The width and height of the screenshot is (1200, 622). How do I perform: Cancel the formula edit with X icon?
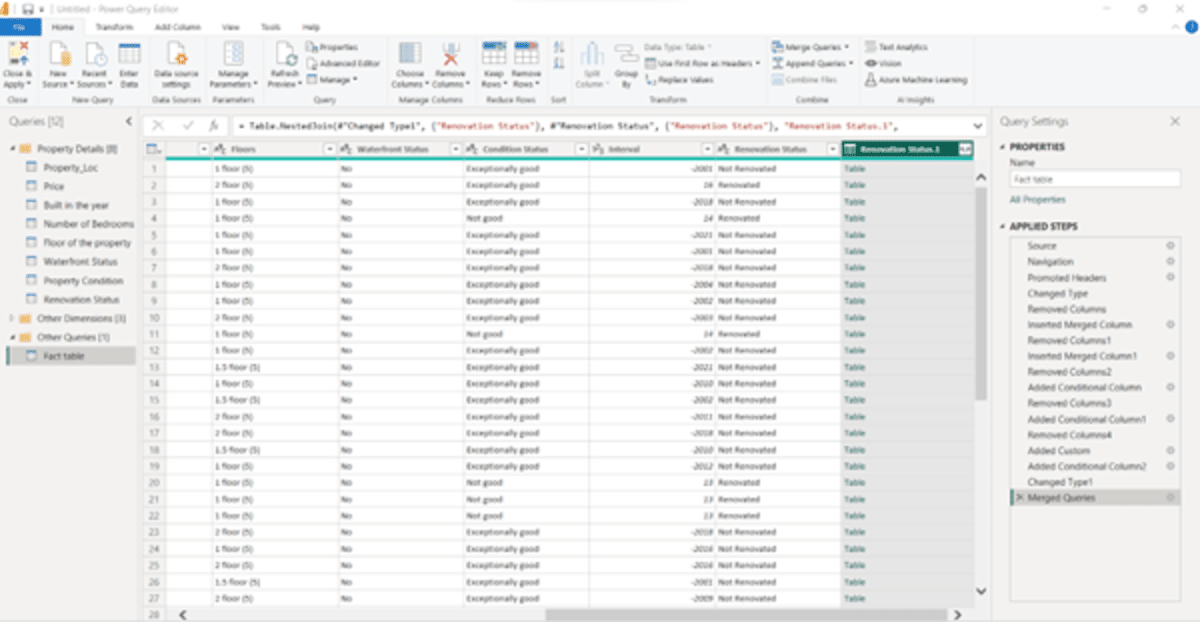click(x=160, y=126)
